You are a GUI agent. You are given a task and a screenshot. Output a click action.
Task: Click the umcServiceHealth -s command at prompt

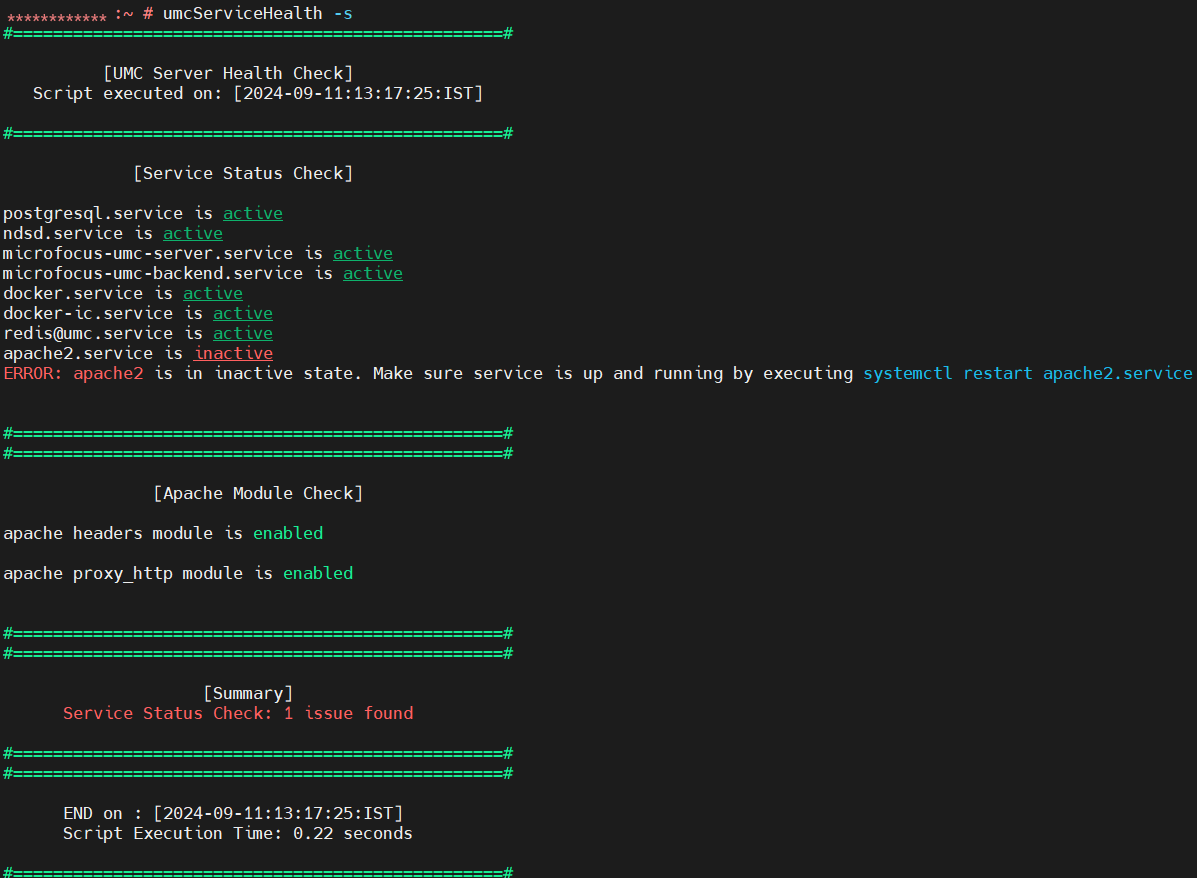pos(257,14)
